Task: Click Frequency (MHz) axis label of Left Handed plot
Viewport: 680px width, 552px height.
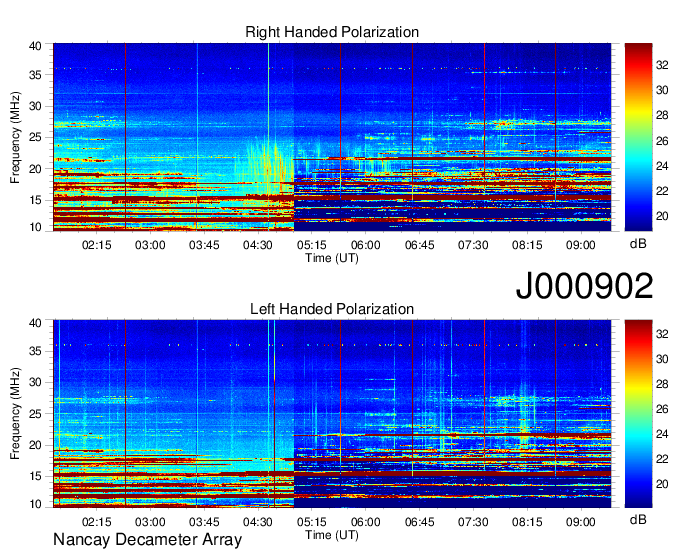Action: tap(15, 414)
